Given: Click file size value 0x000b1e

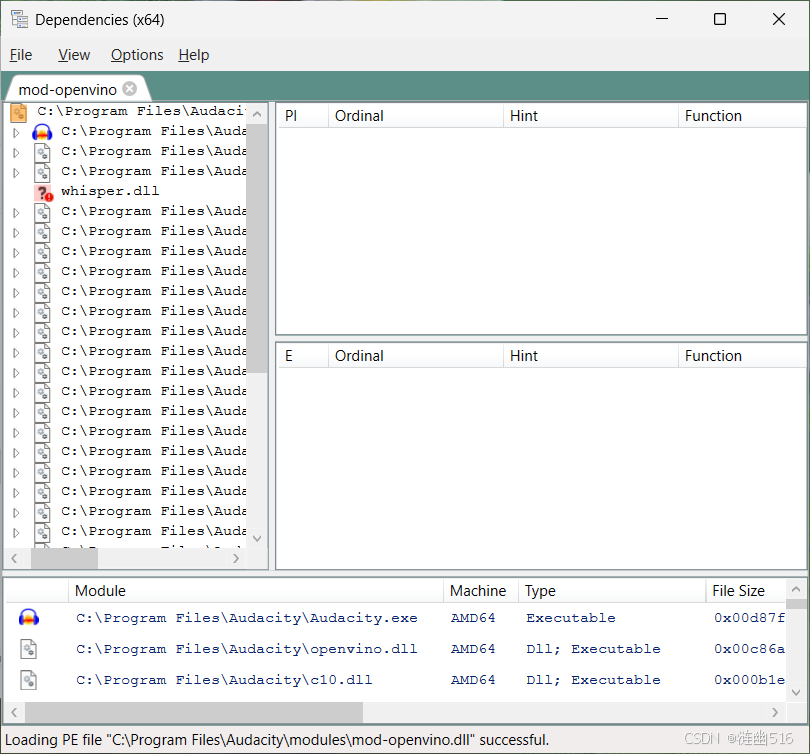Looking at the screenshot, I should click(749, 680).
